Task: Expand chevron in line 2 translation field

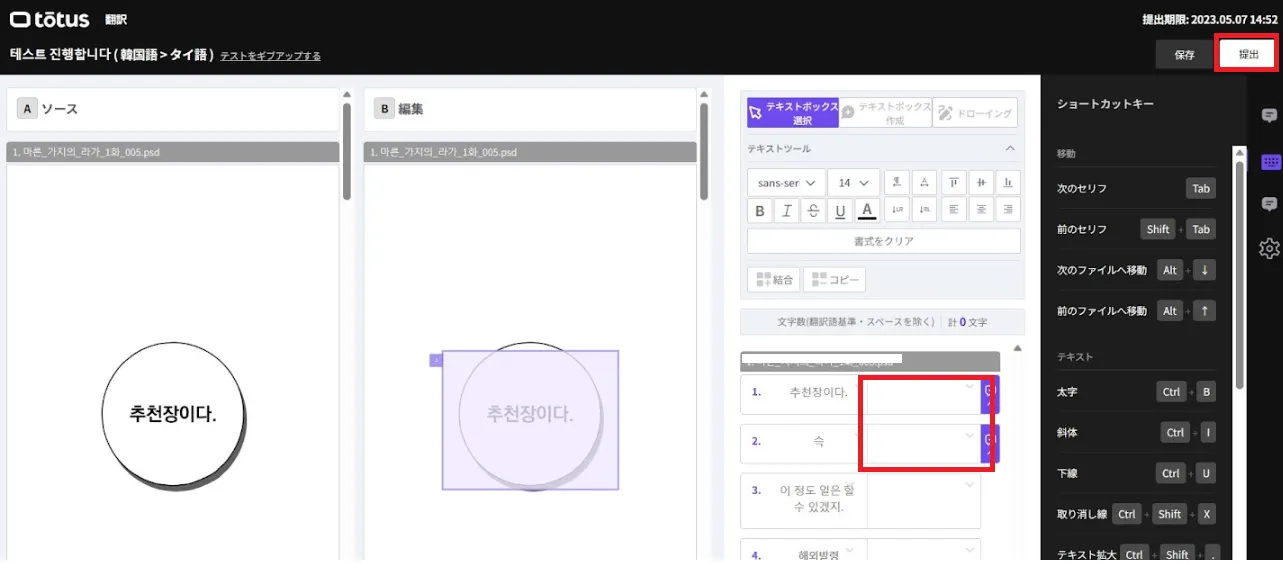Action: [970, 435]
